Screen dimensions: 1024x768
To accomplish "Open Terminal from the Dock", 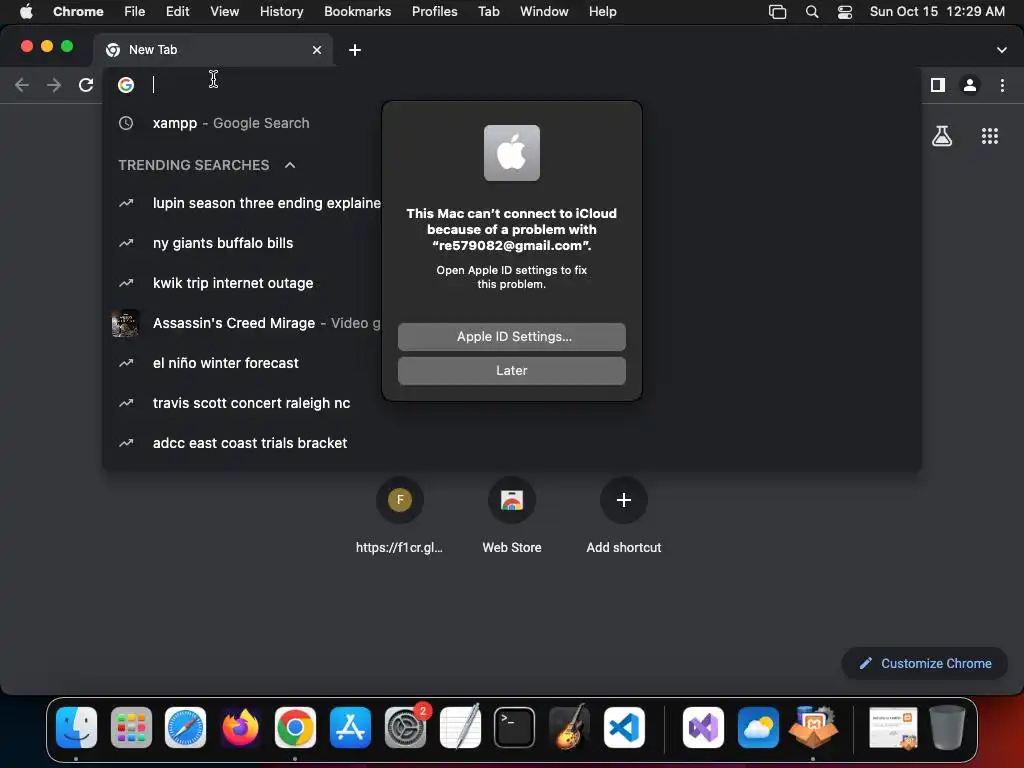I will (515, 728).
